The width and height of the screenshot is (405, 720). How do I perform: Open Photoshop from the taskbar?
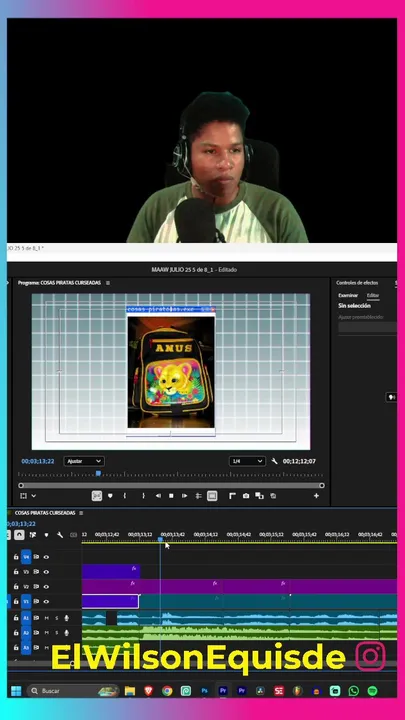(x=204, y=691)
